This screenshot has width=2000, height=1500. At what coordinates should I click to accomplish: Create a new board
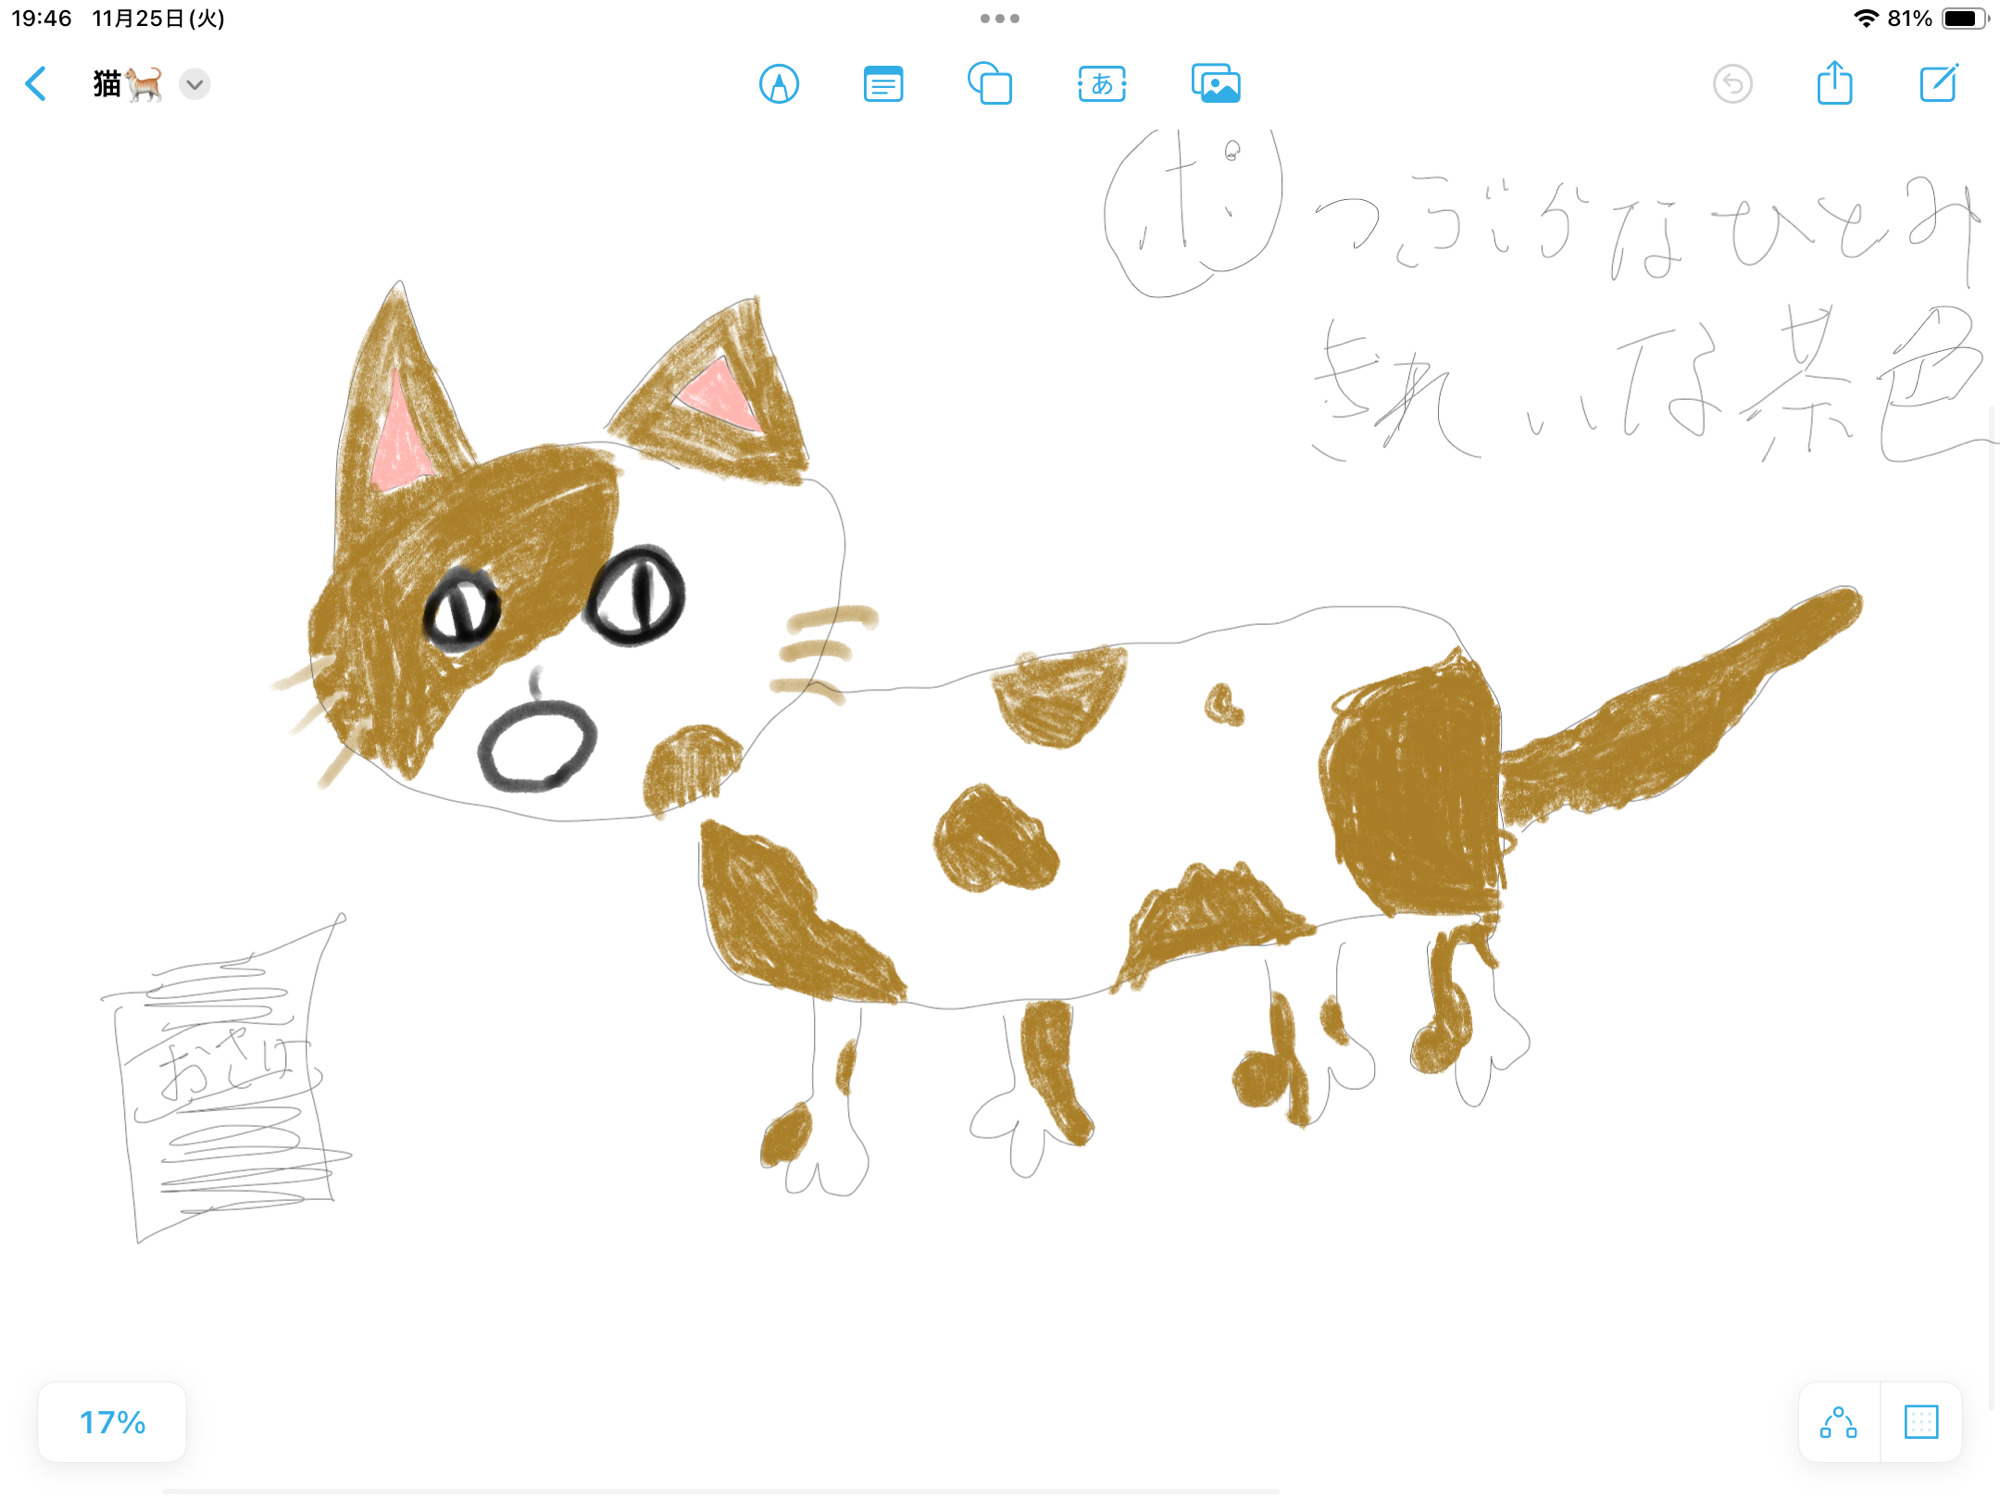point(1938,84)
